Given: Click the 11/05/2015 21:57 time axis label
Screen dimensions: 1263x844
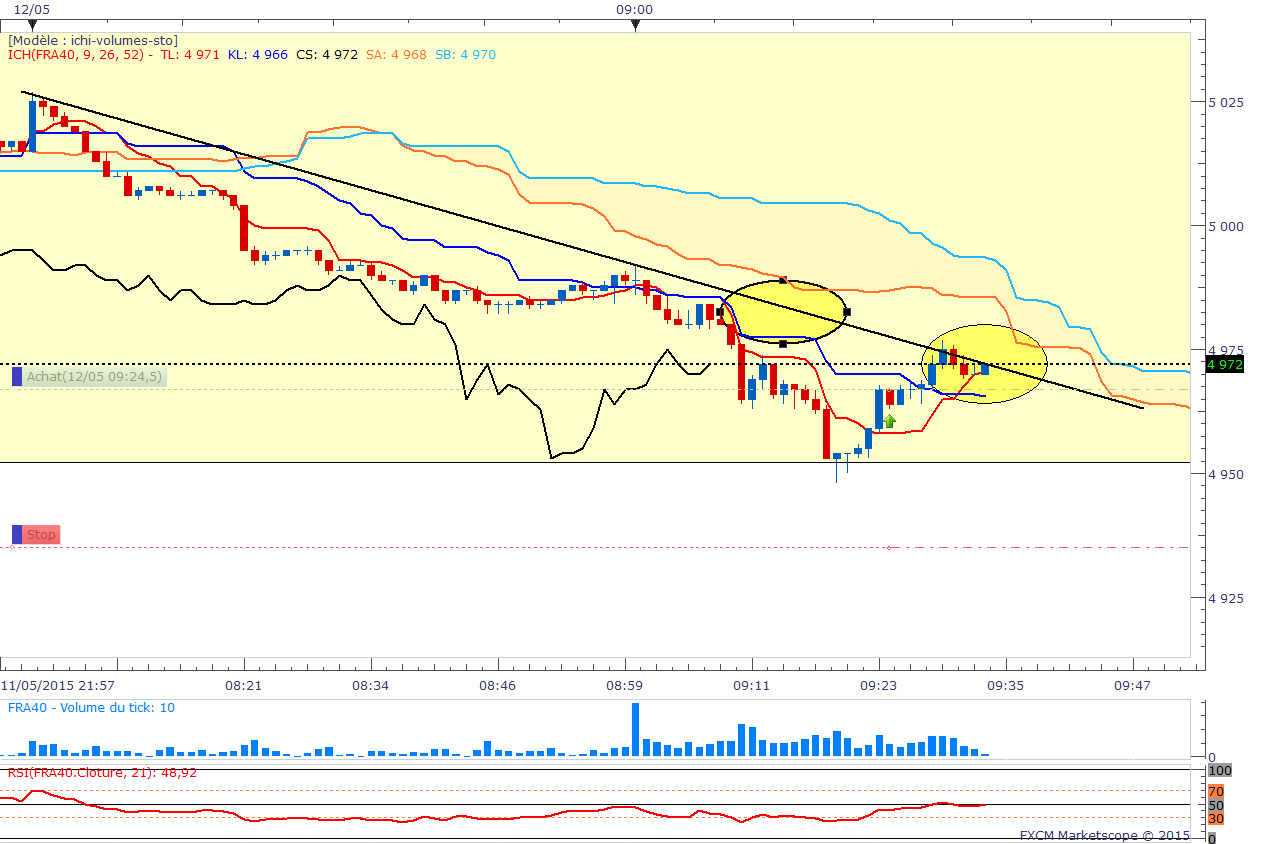Looking at the screenshot, I should pos(58,685).
